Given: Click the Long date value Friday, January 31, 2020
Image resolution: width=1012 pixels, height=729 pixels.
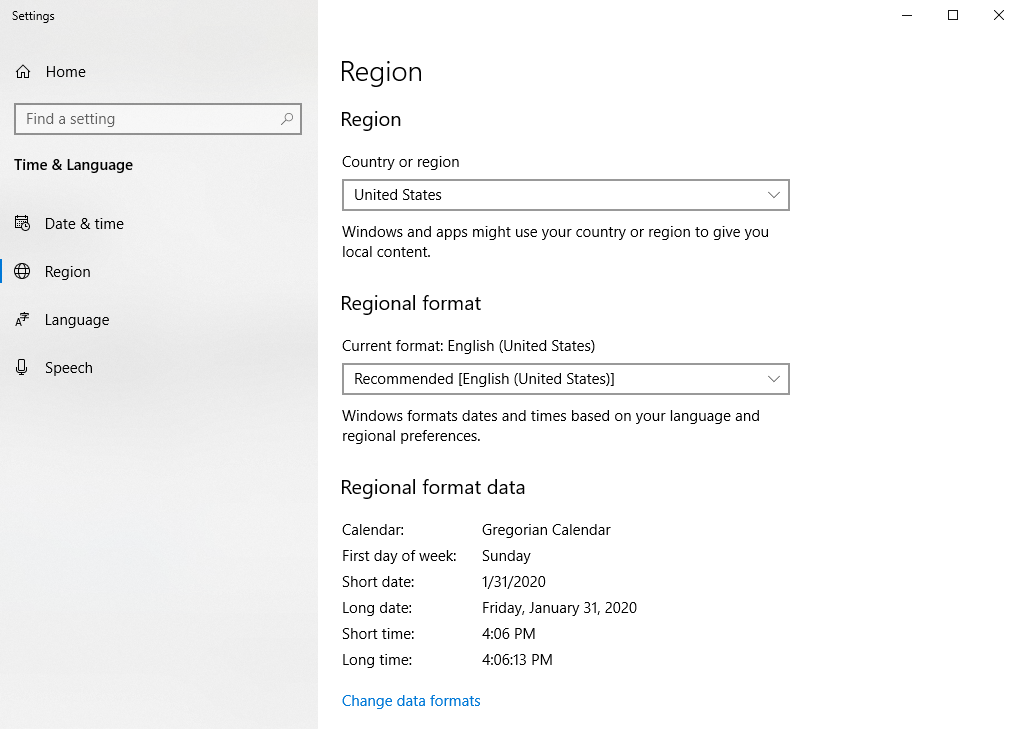Looking at the screenshot, I should coord(560,608).
